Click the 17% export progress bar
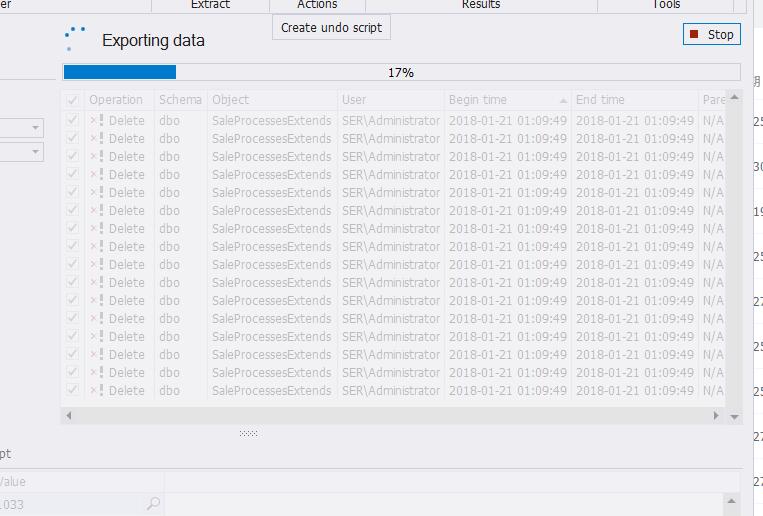 click(401, 72)
